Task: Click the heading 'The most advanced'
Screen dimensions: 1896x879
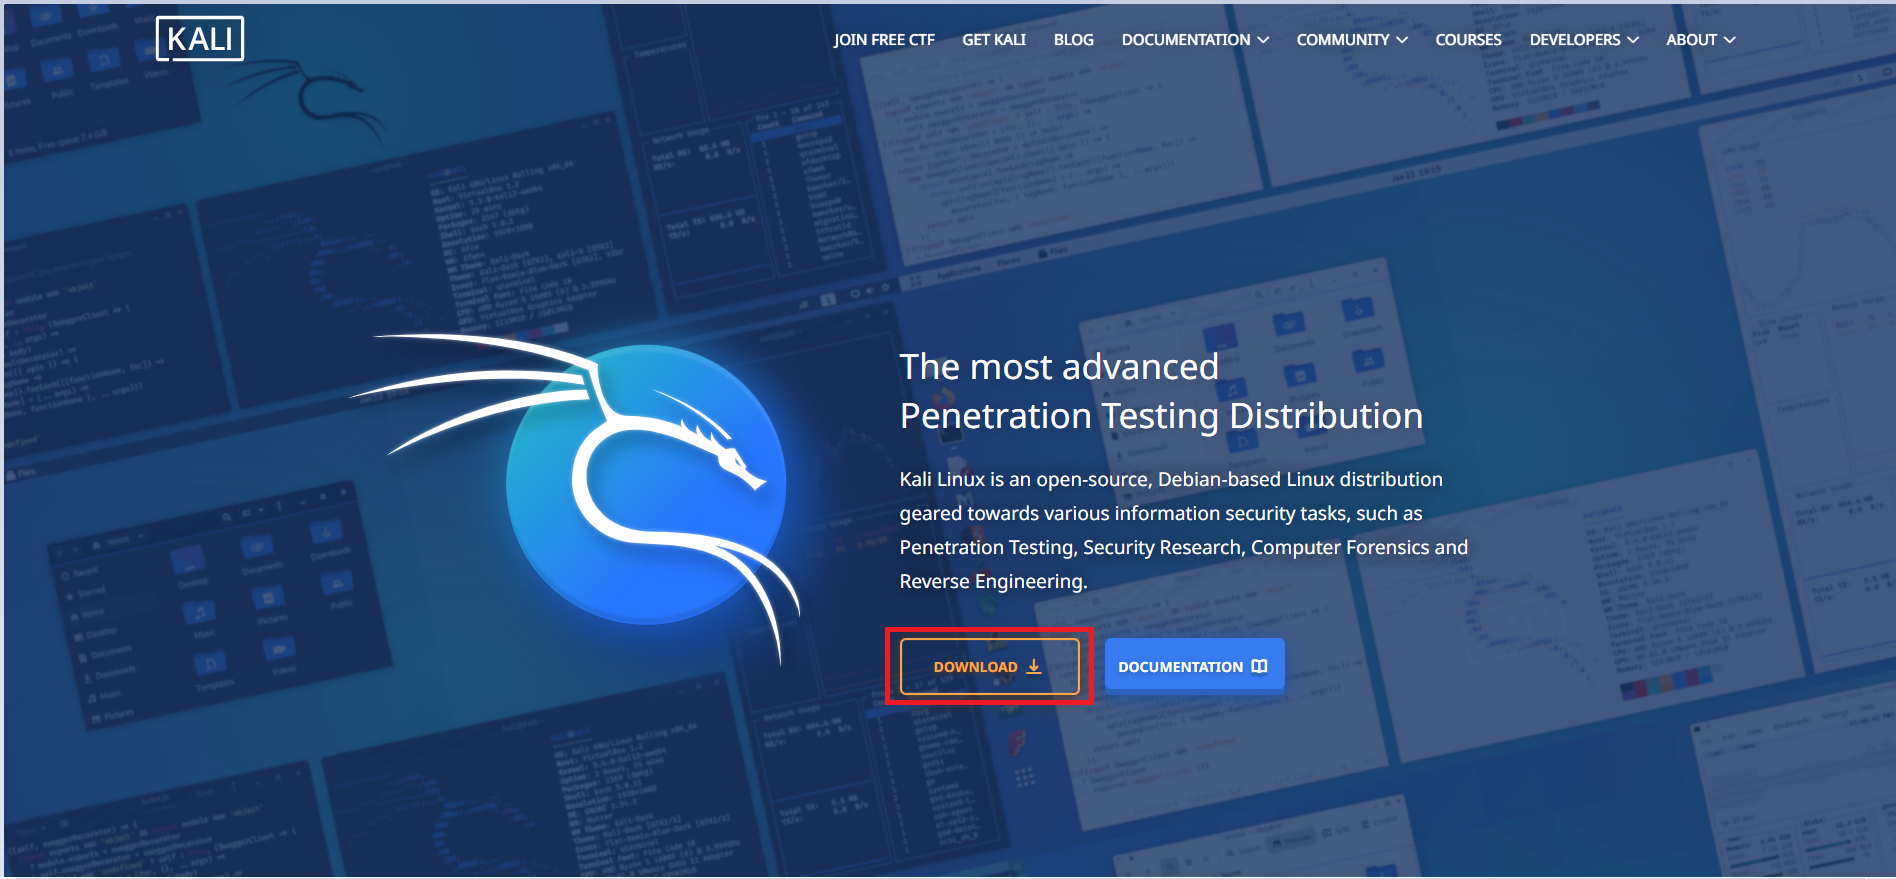Action: coord(1059,367)
